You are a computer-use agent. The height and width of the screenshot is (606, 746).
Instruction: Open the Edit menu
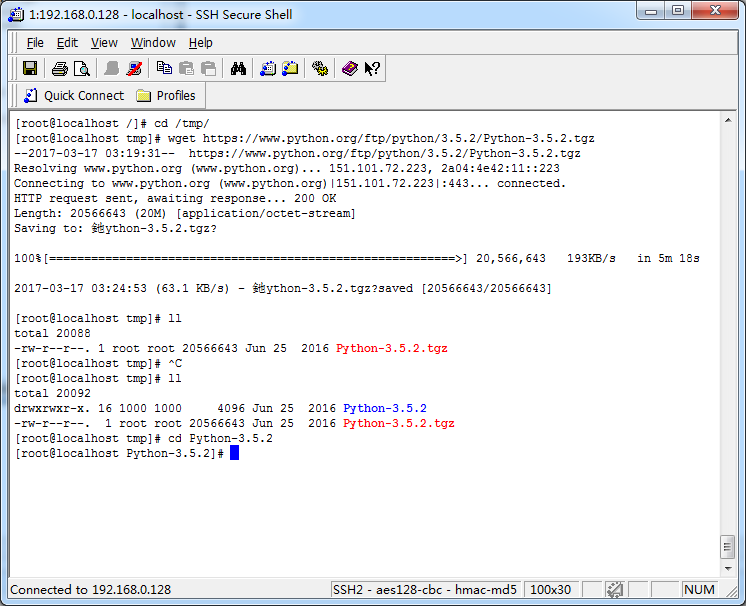coord(67,43)
